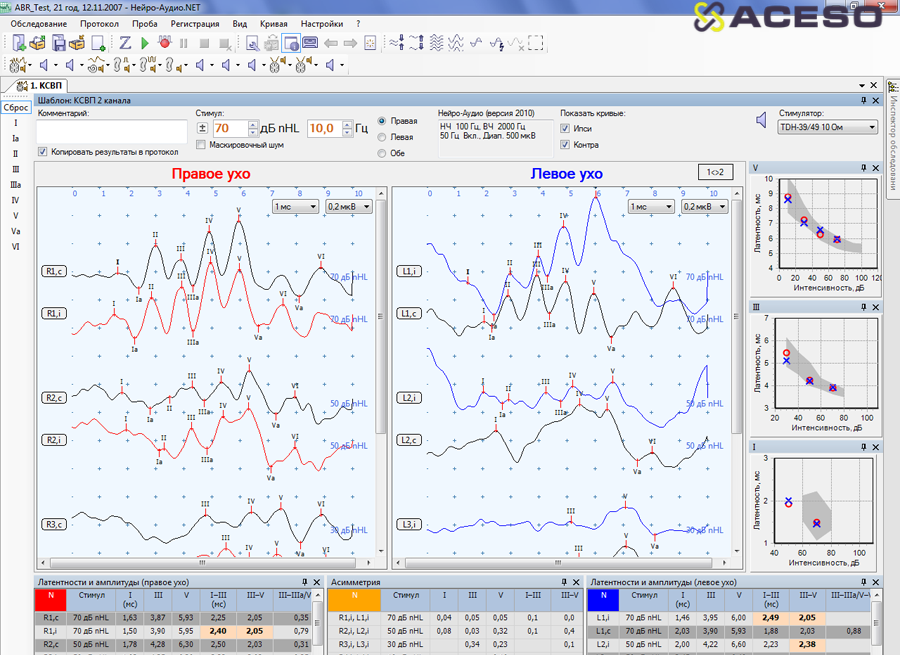Open left ear 0,2 мкВ amplitude dropdown
Screen dimensions: 900x655
705,206
